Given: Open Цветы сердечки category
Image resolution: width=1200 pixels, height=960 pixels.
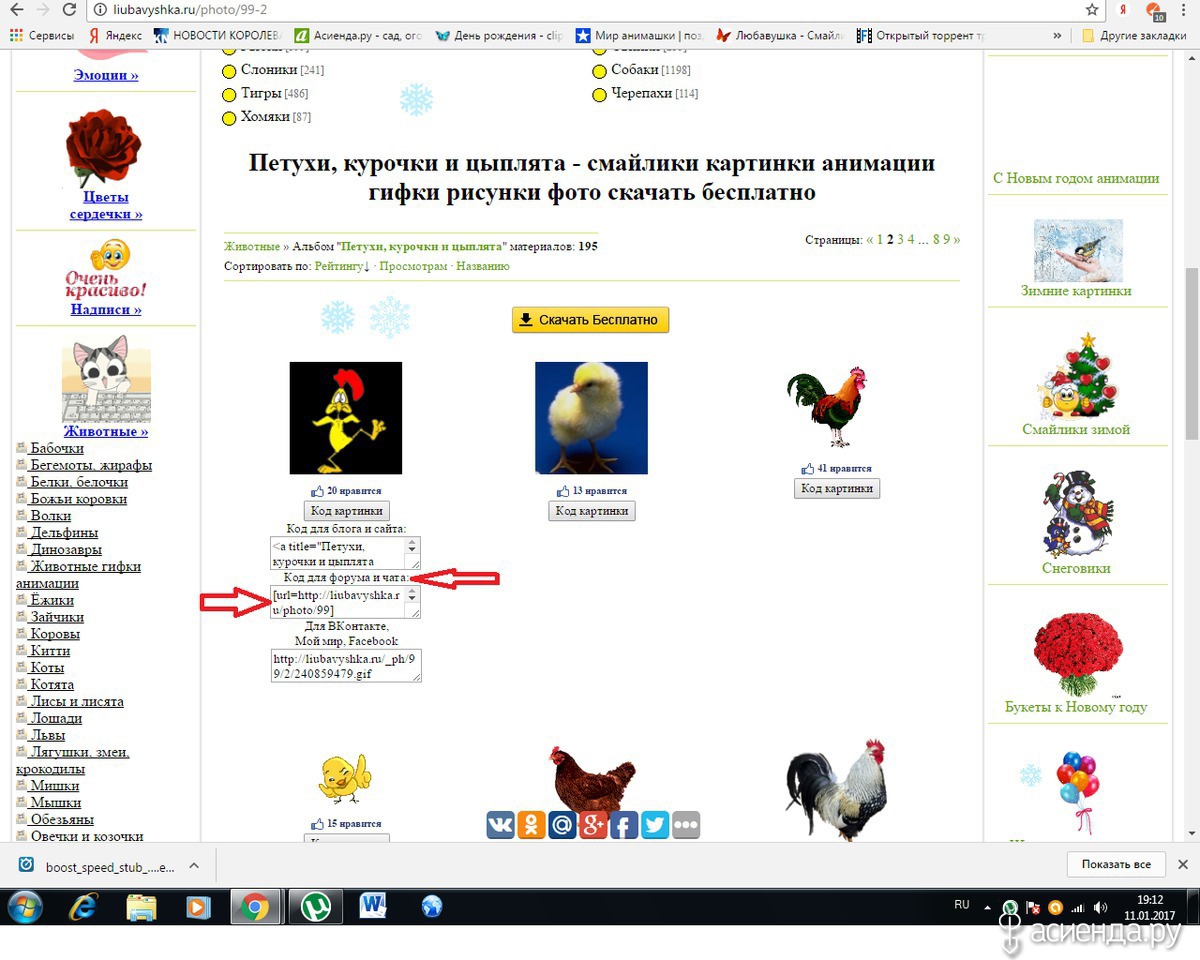Looking at the screenshot, I should coord(106,205).
